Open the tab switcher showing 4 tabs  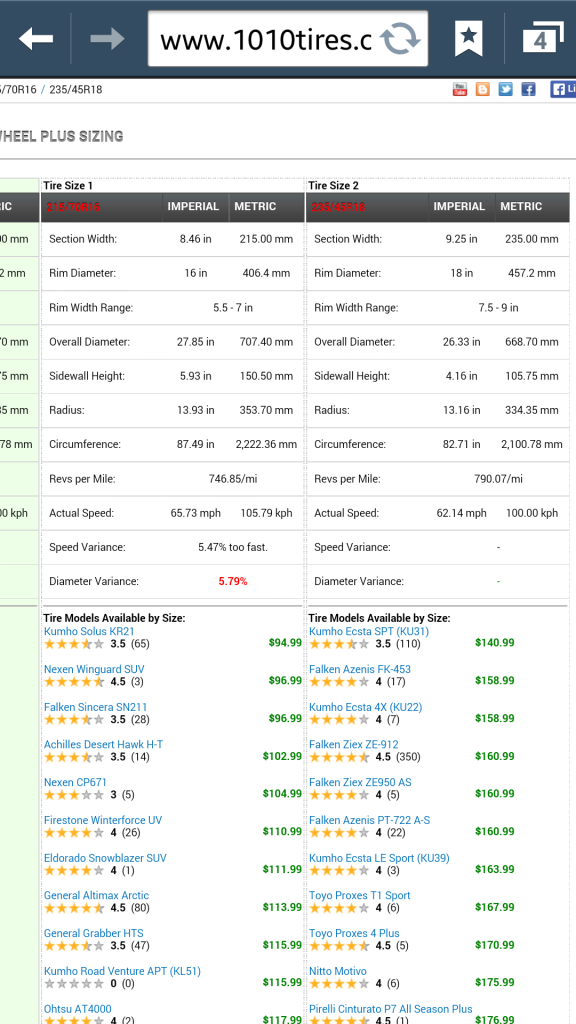click(542, 39)
